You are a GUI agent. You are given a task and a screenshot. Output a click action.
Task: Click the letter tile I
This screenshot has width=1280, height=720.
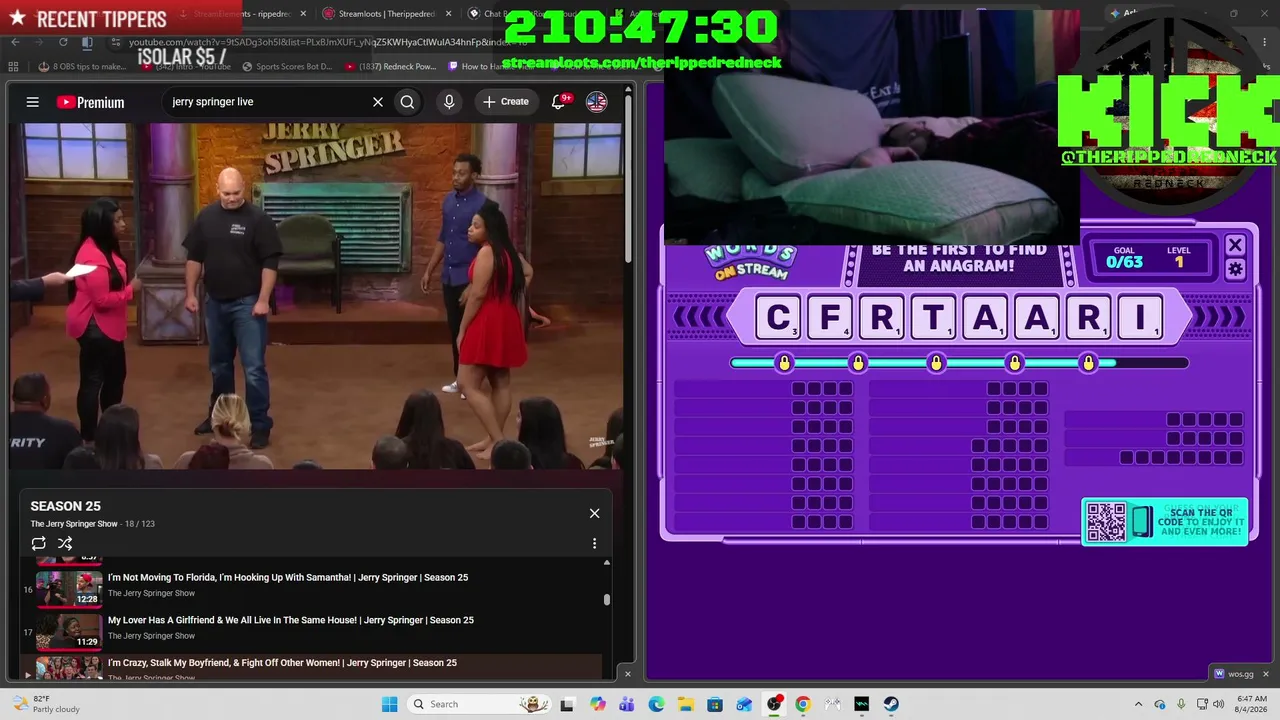1140,318
